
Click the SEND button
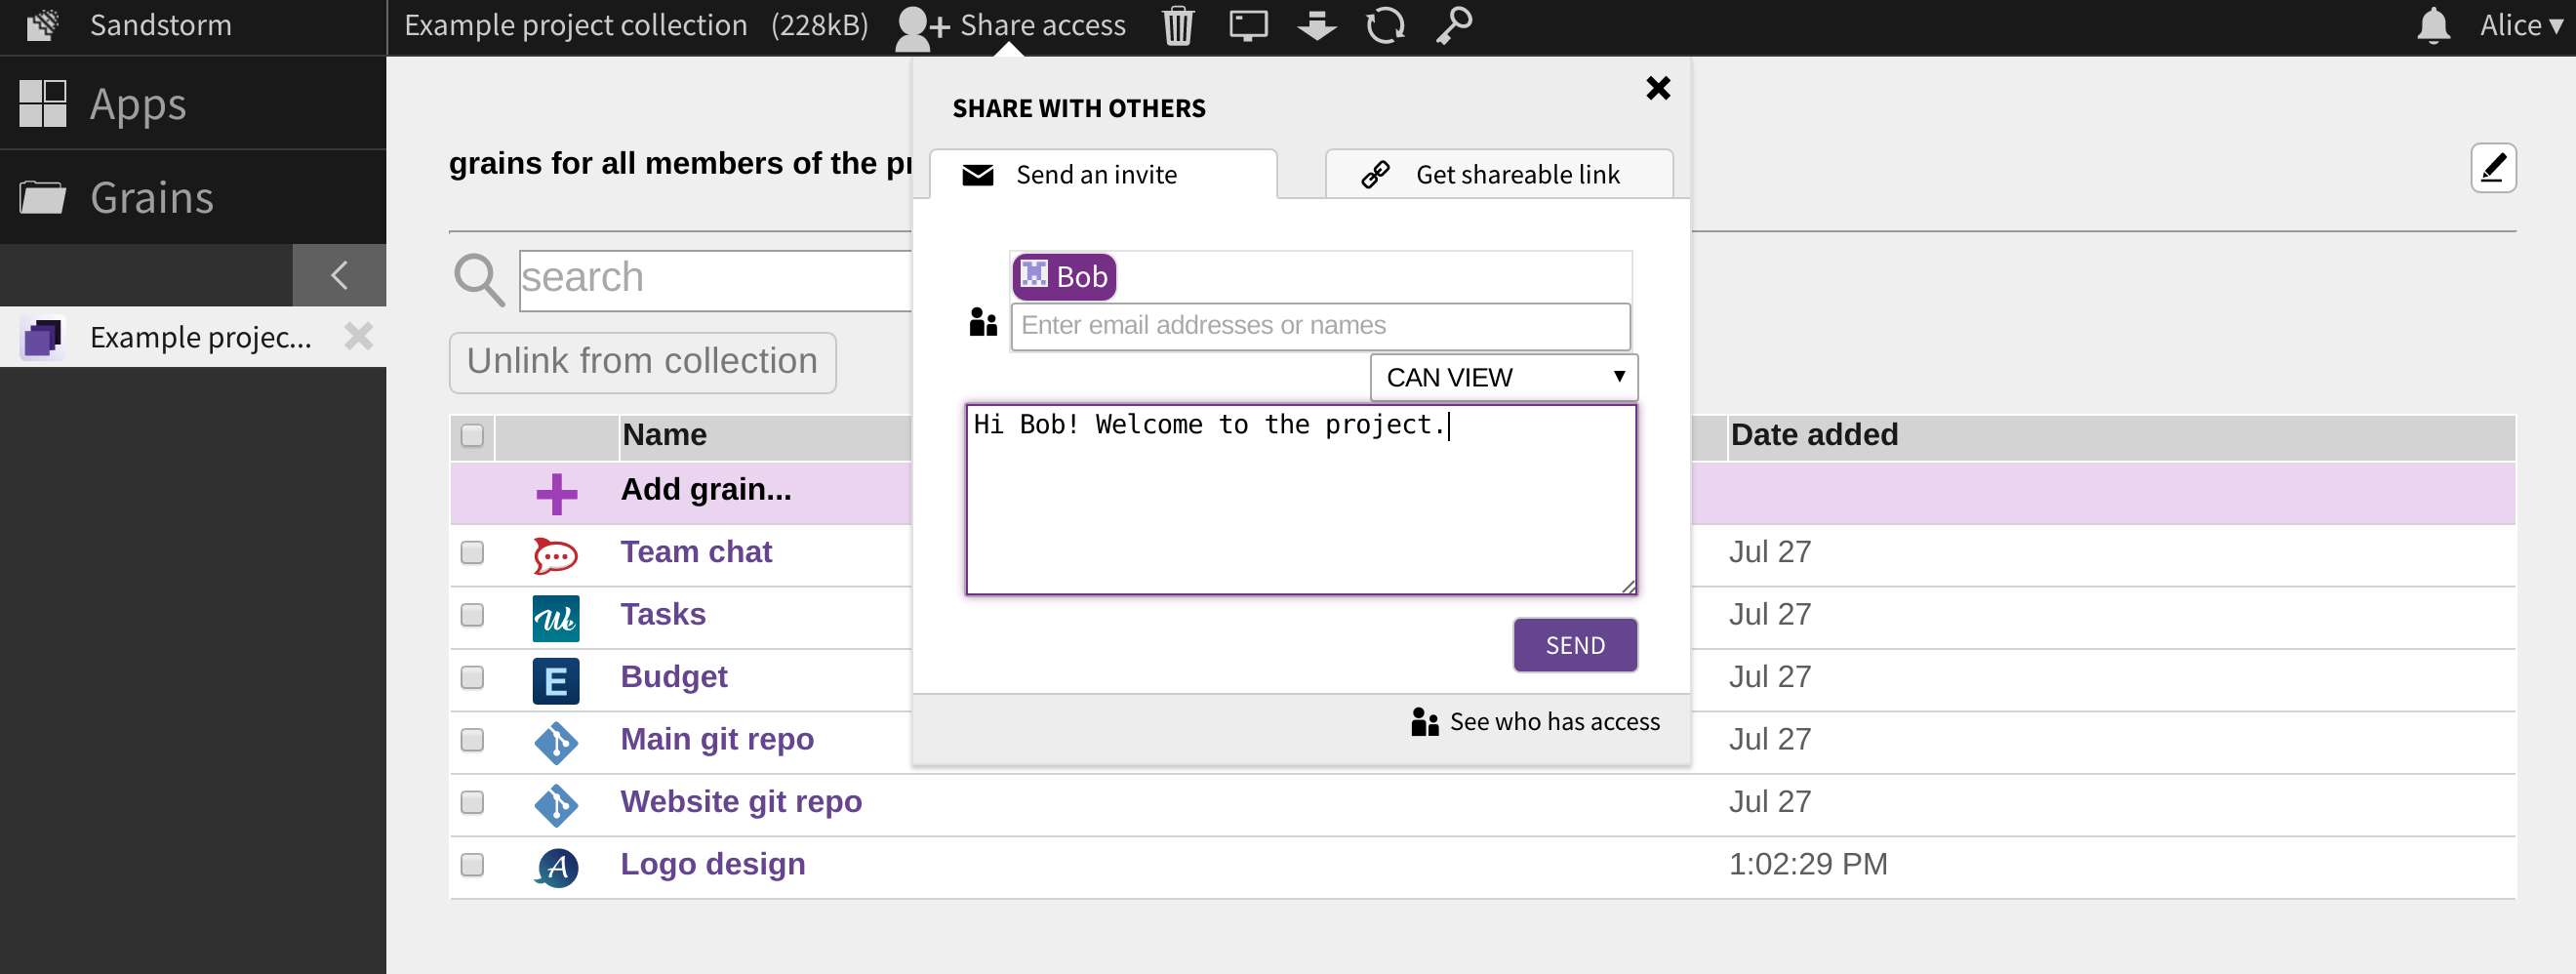click(1574, 645)
